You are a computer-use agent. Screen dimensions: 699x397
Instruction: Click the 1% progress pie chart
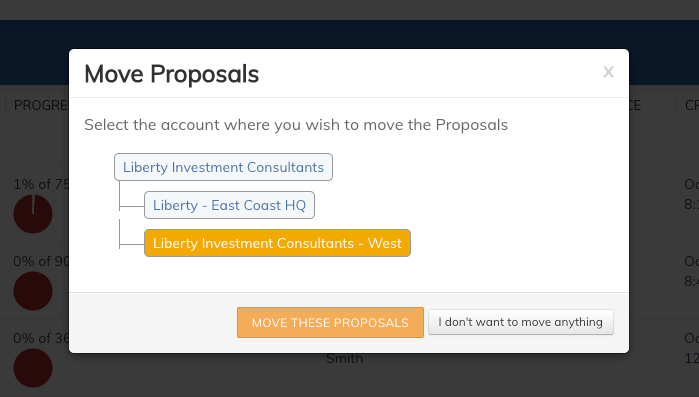(33, 214)
